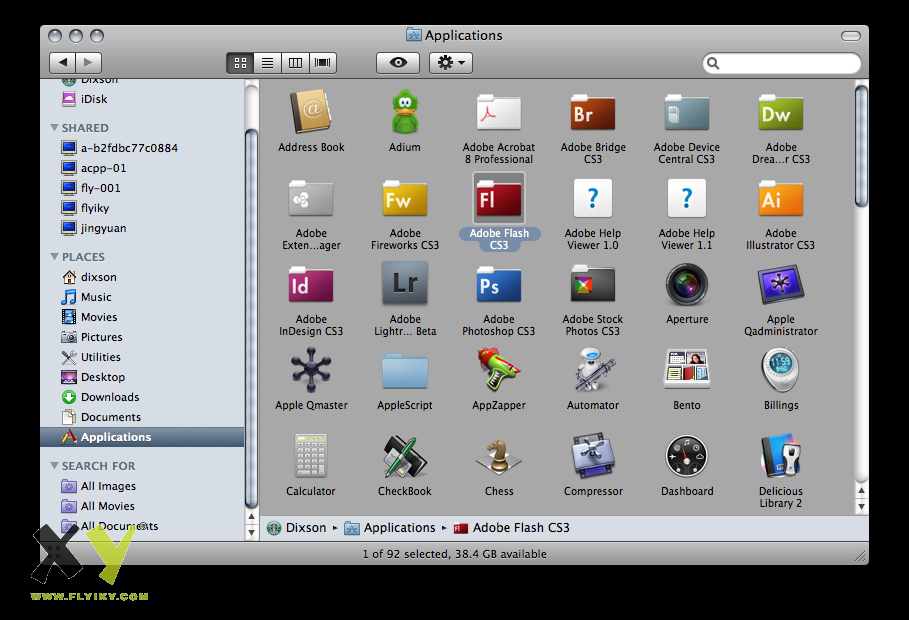Select the AppleScript folder
This screenshot has height=620, width=909.
pos(405,371)
